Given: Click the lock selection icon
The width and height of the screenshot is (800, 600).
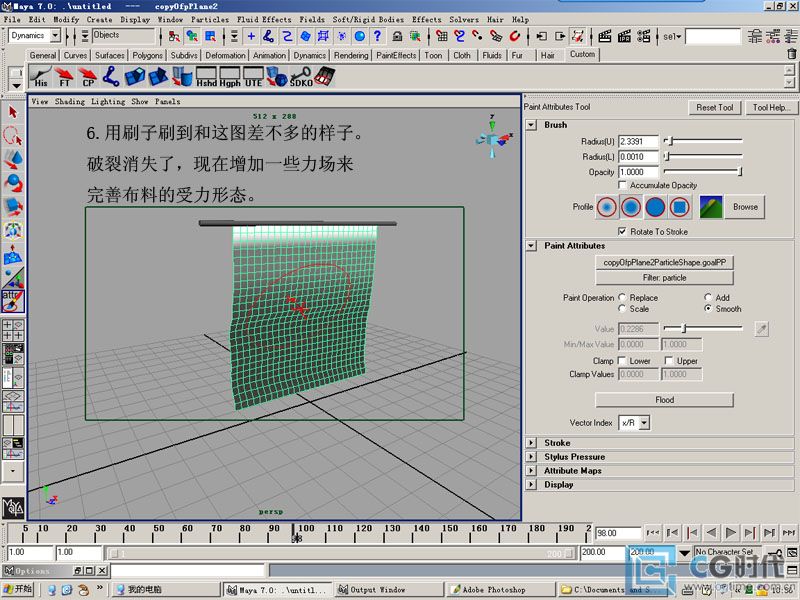Looking at the screenshot, I should (397, 36).
